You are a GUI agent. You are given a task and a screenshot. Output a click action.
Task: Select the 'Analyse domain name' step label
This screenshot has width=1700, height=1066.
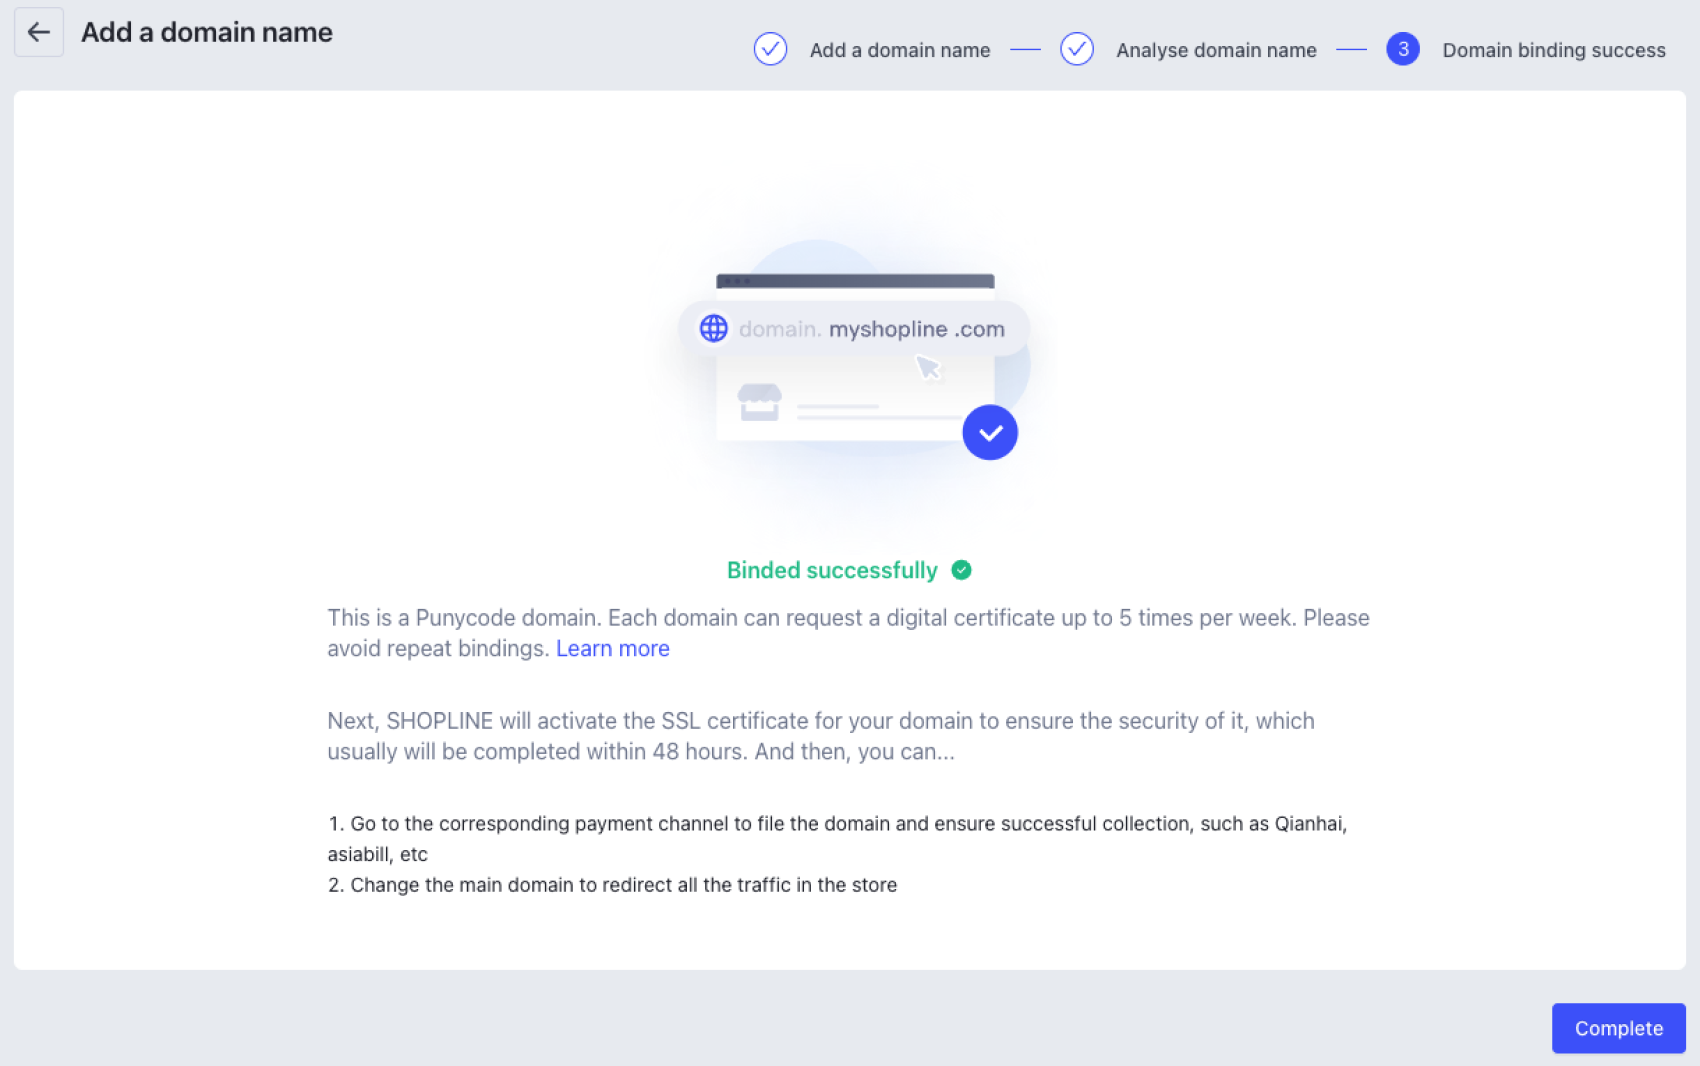click(x=1216, y=50)
